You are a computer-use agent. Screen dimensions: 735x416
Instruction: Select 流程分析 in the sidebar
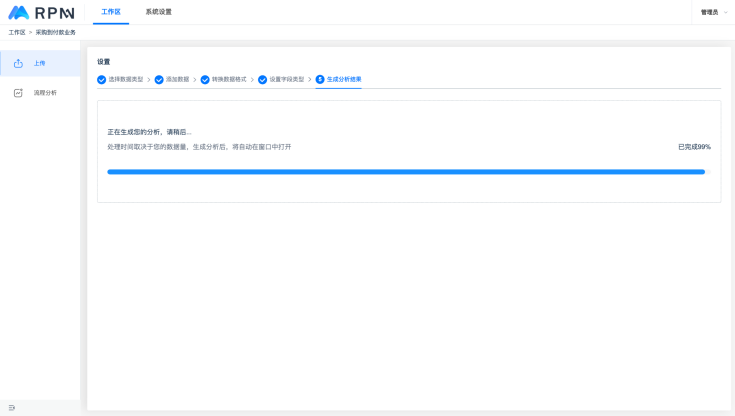point(45,93)
